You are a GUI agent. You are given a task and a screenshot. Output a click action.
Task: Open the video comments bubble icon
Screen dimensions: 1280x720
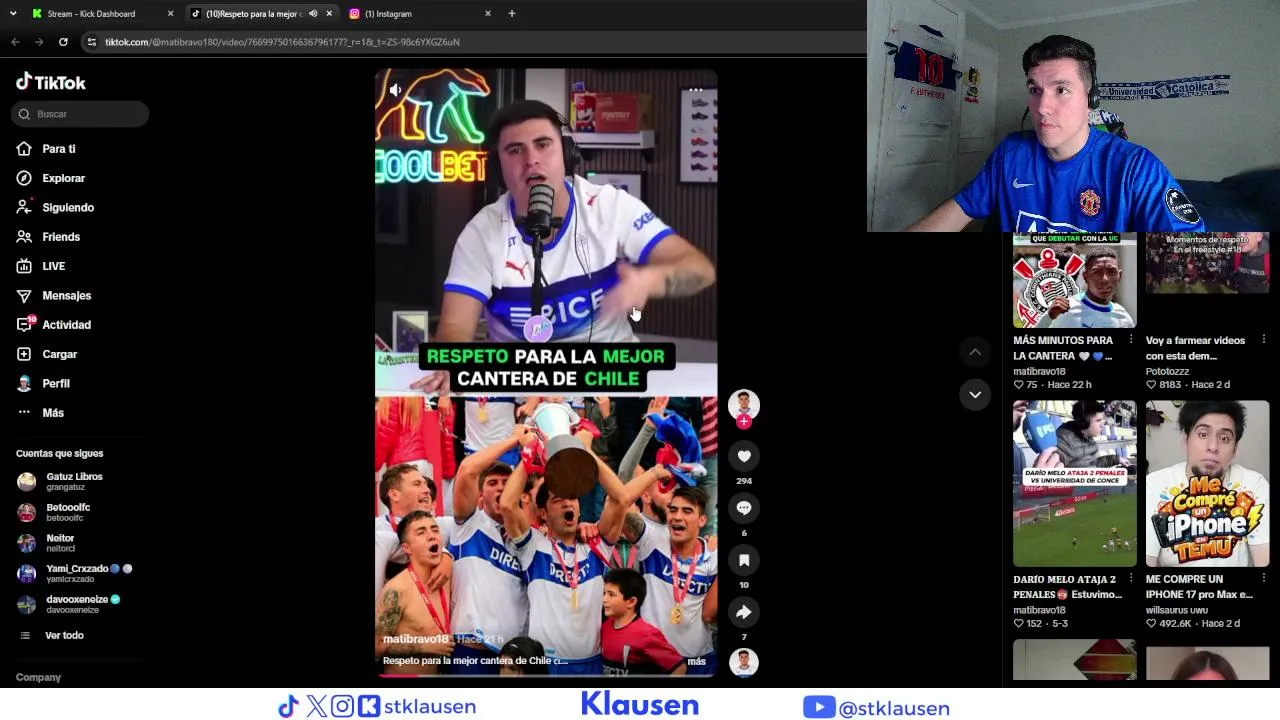pos(744,508)
